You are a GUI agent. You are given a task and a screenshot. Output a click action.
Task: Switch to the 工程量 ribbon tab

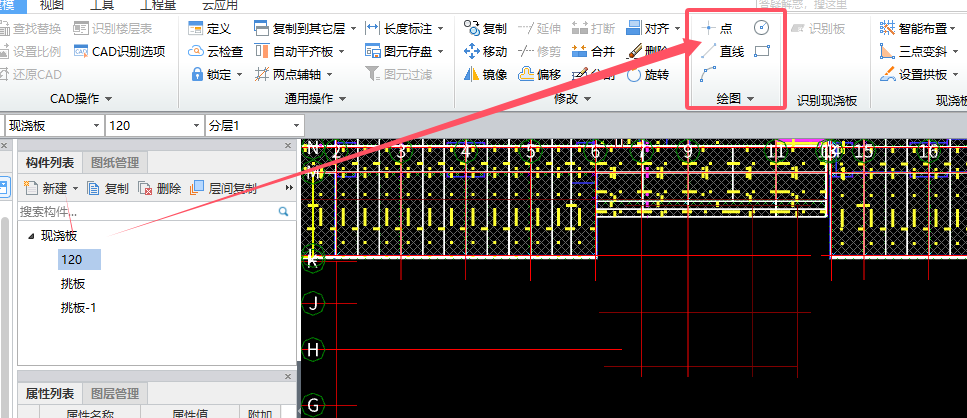point(156,6)
